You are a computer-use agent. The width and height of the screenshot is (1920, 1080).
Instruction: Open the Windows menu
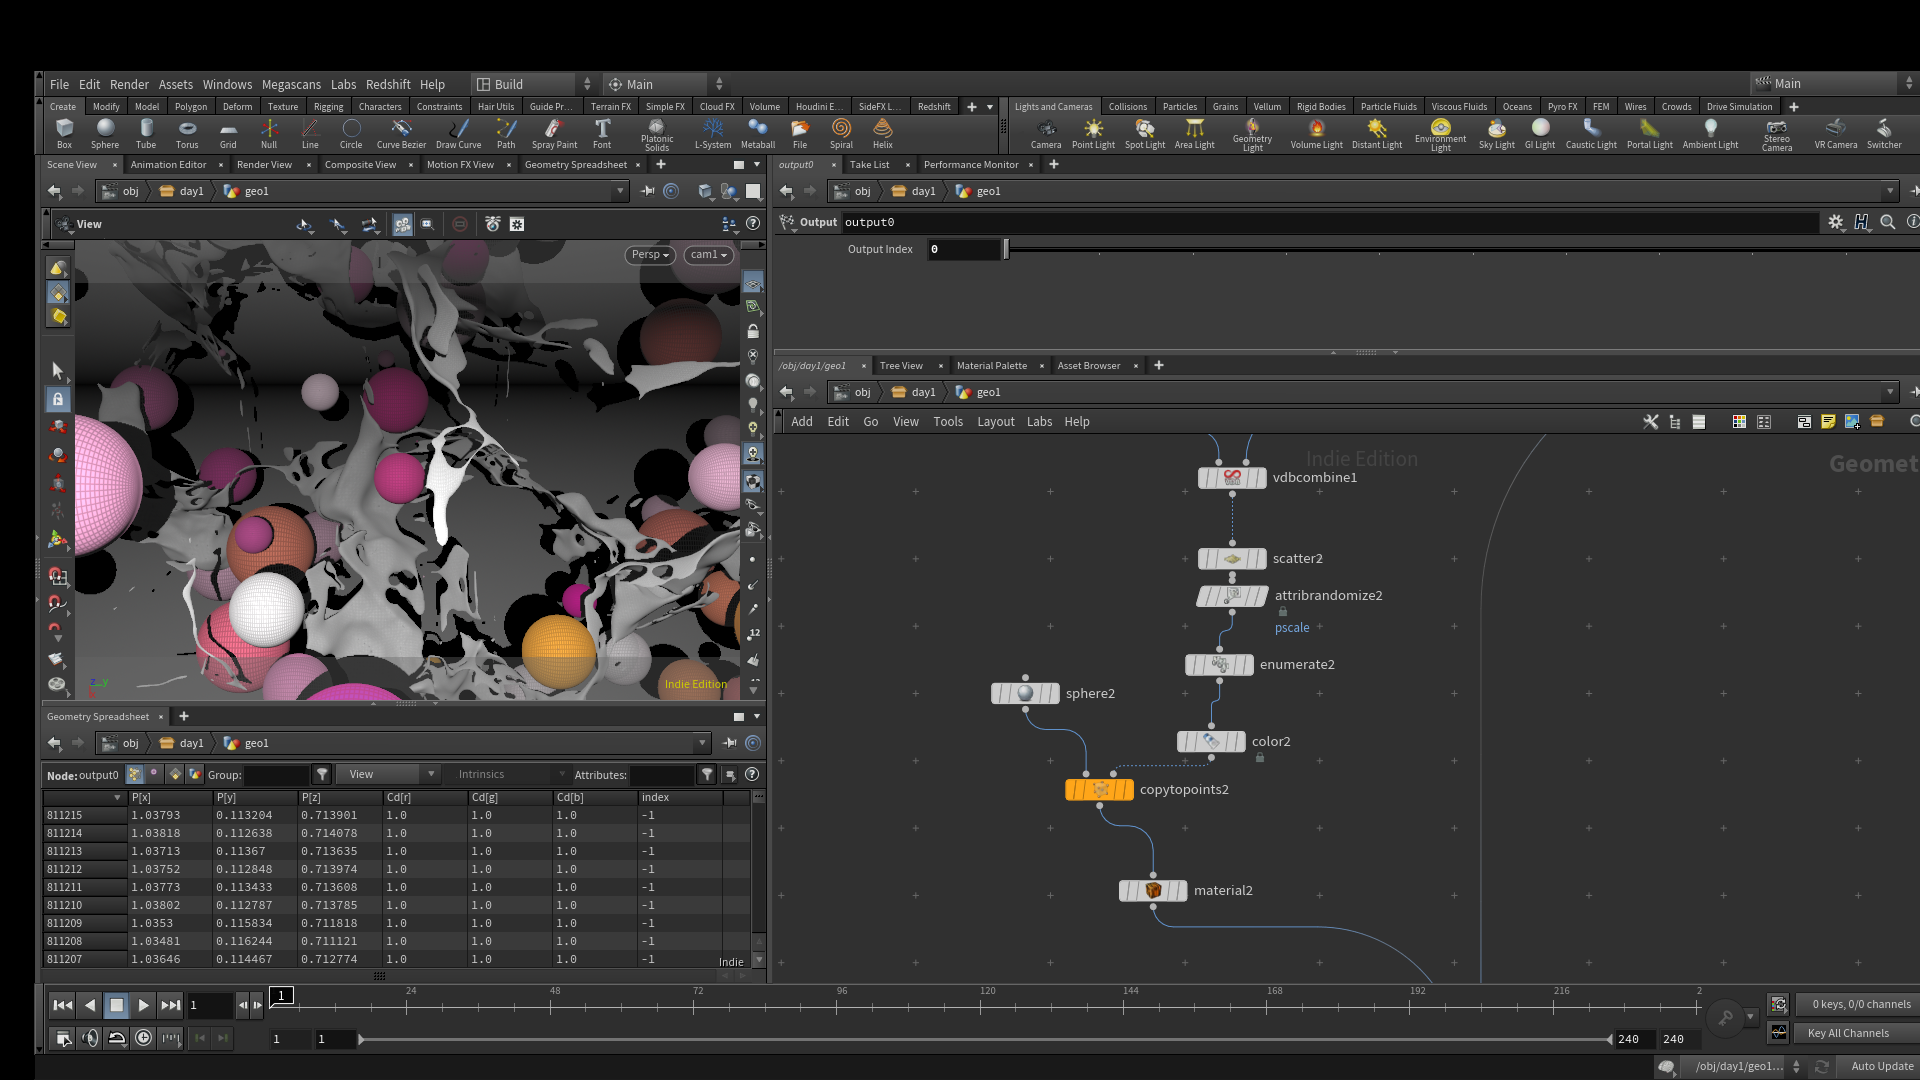coord(227,85)
